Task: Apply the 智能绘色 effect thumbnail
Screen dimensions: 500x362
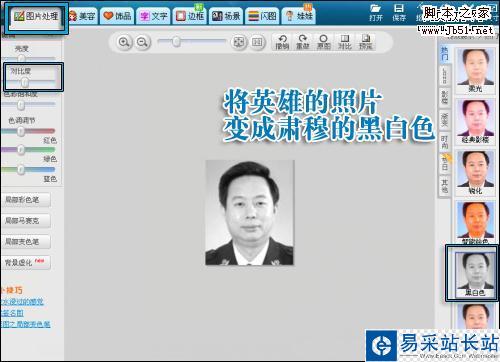Action: (x=475, y=223)
